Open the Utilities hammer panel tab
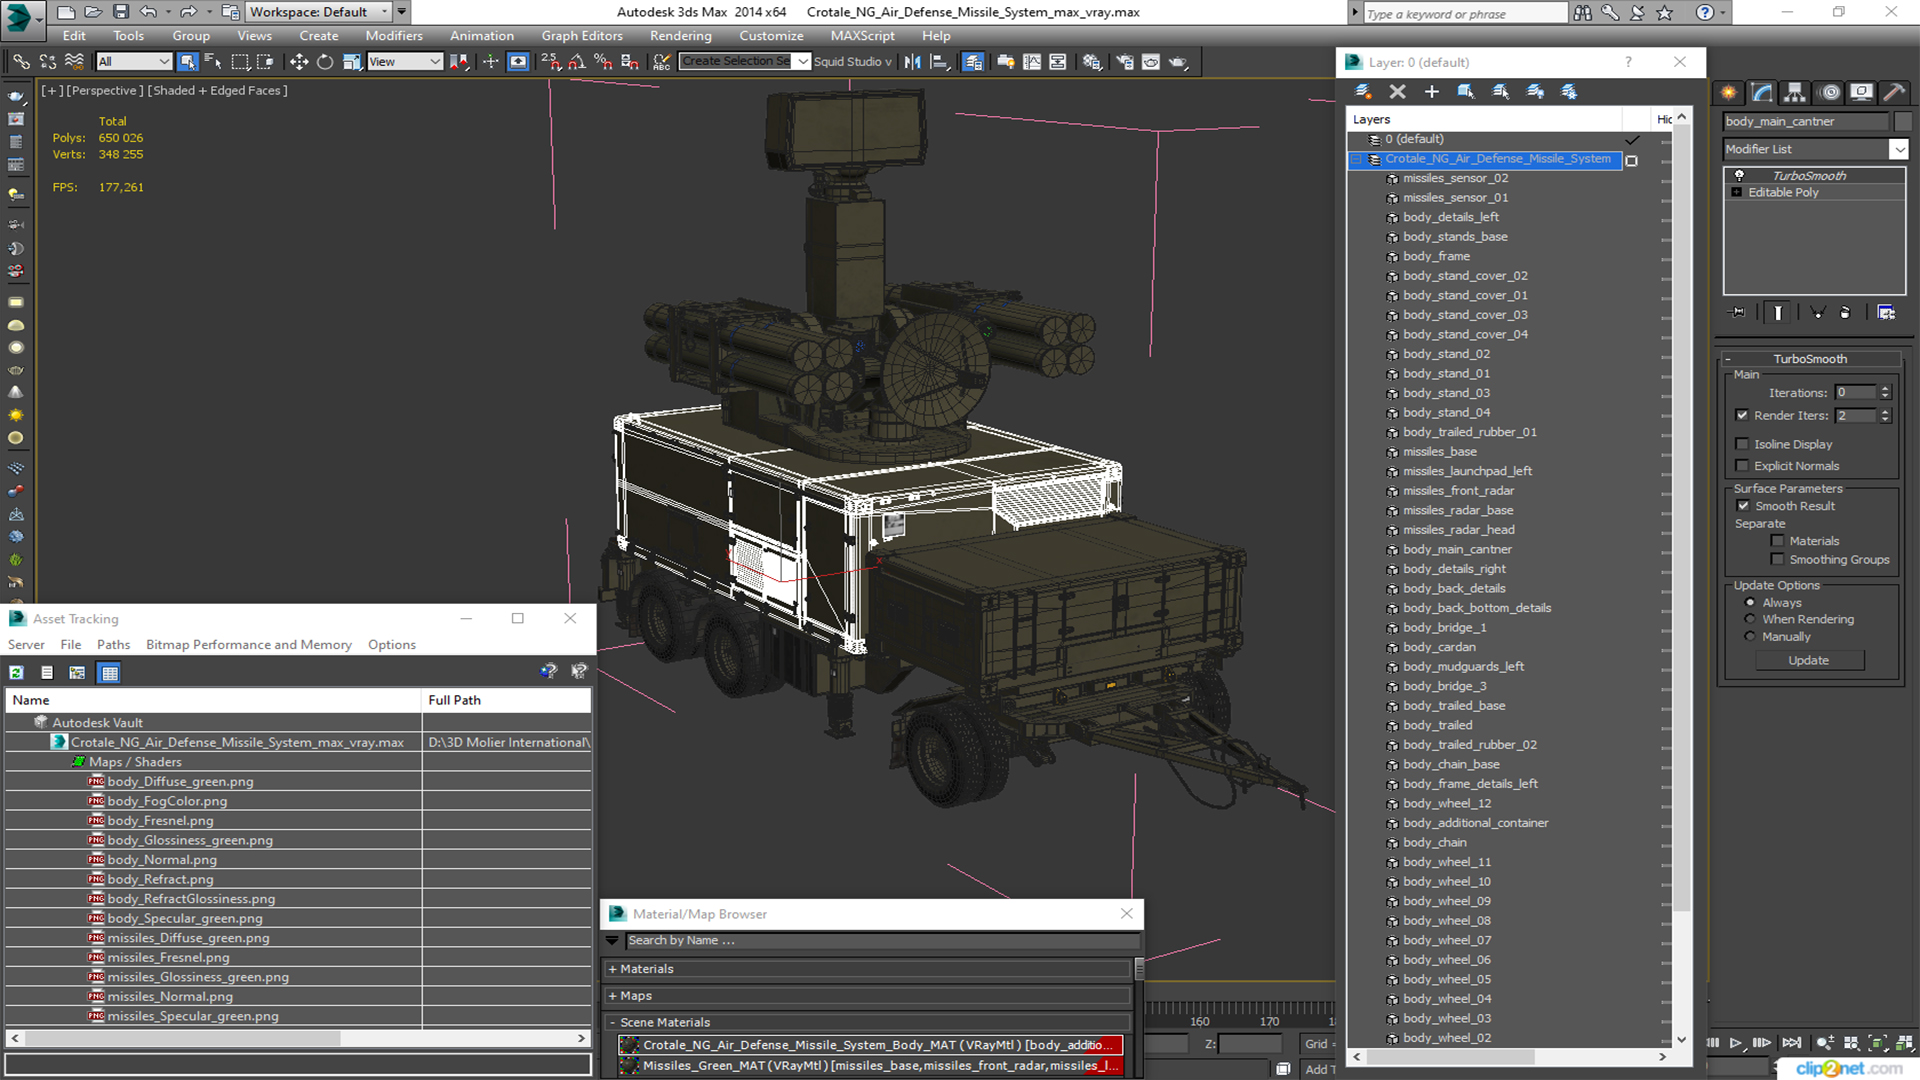The width and height of the screenshot is (1920, 1080). pyautogui.click(x=1893, y=93)
